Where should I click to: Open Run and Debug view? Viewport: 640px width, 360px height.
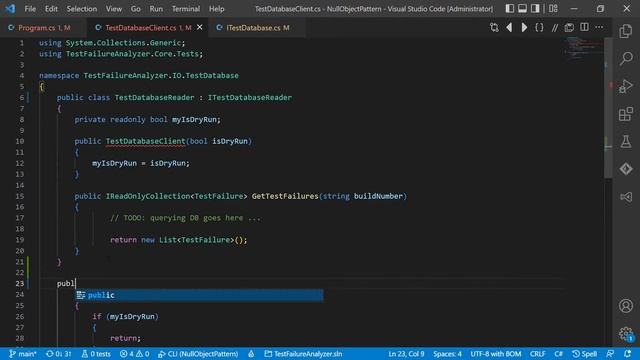coord(626,86)
